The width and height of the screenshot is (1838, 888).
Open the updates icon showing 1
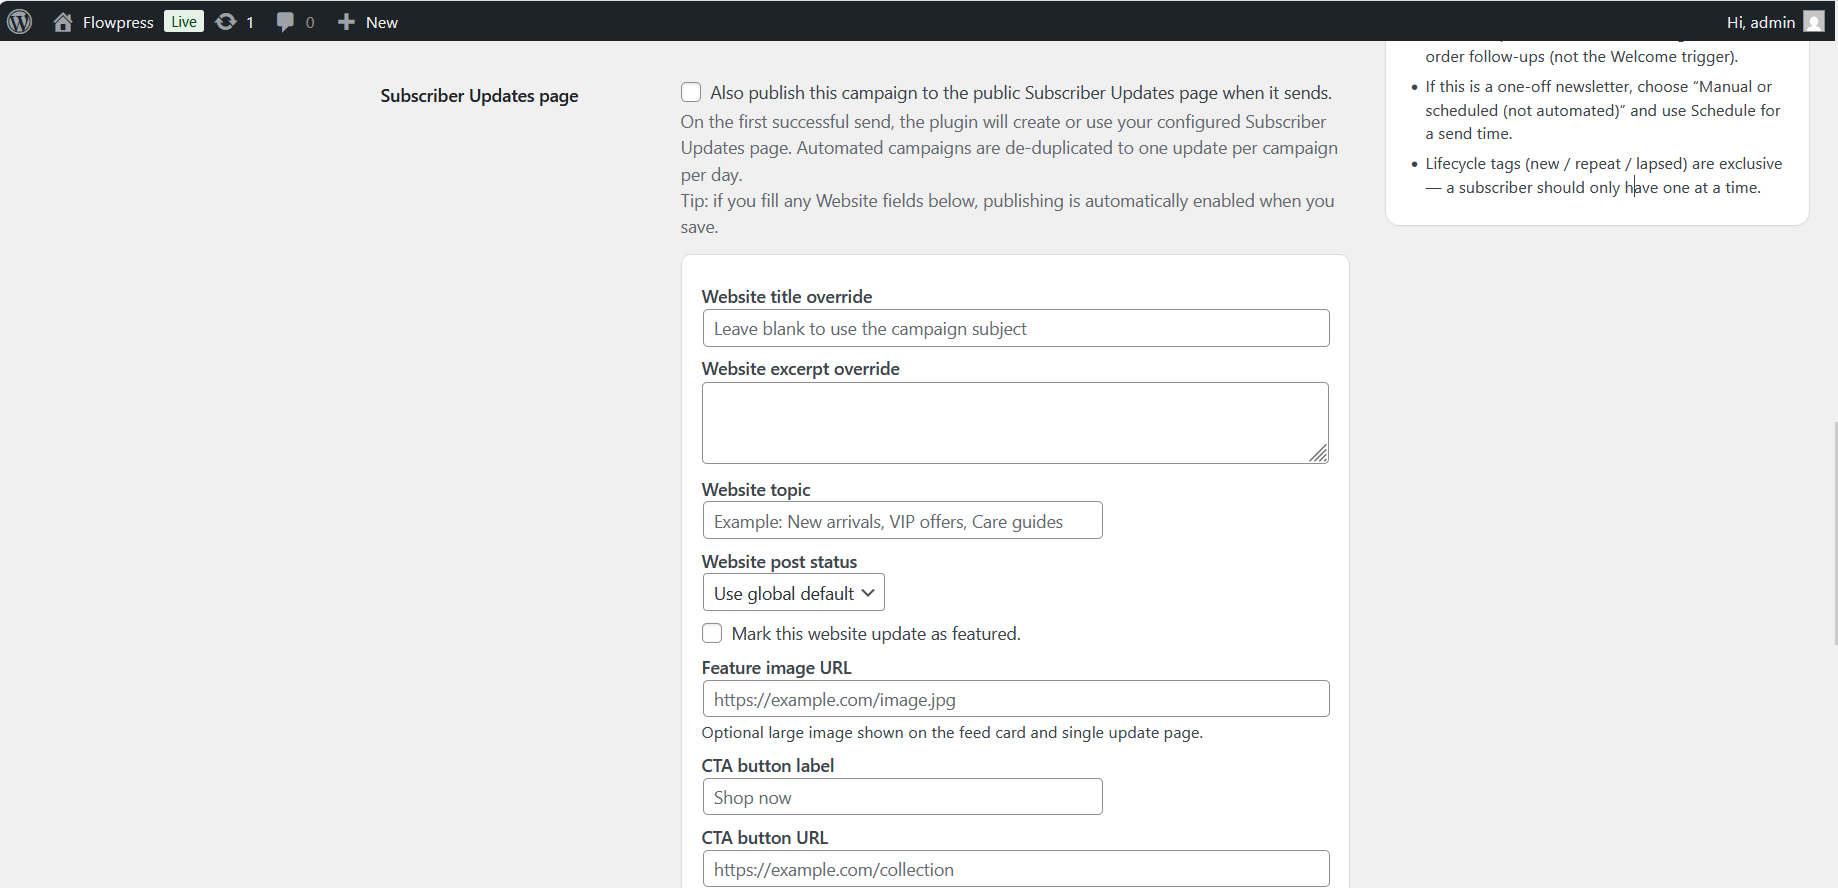point(226,22)
